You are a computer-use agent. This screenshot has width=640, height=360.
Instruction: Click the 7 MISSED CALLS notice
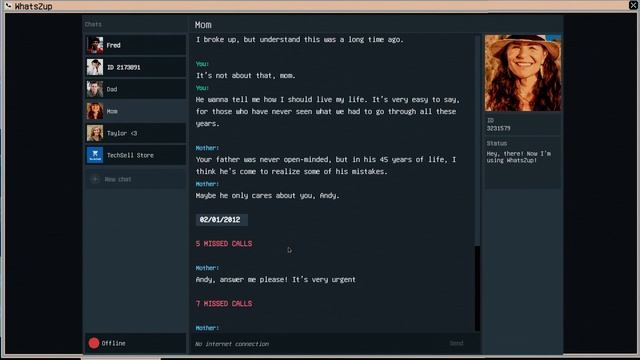(x=224, y=304)
